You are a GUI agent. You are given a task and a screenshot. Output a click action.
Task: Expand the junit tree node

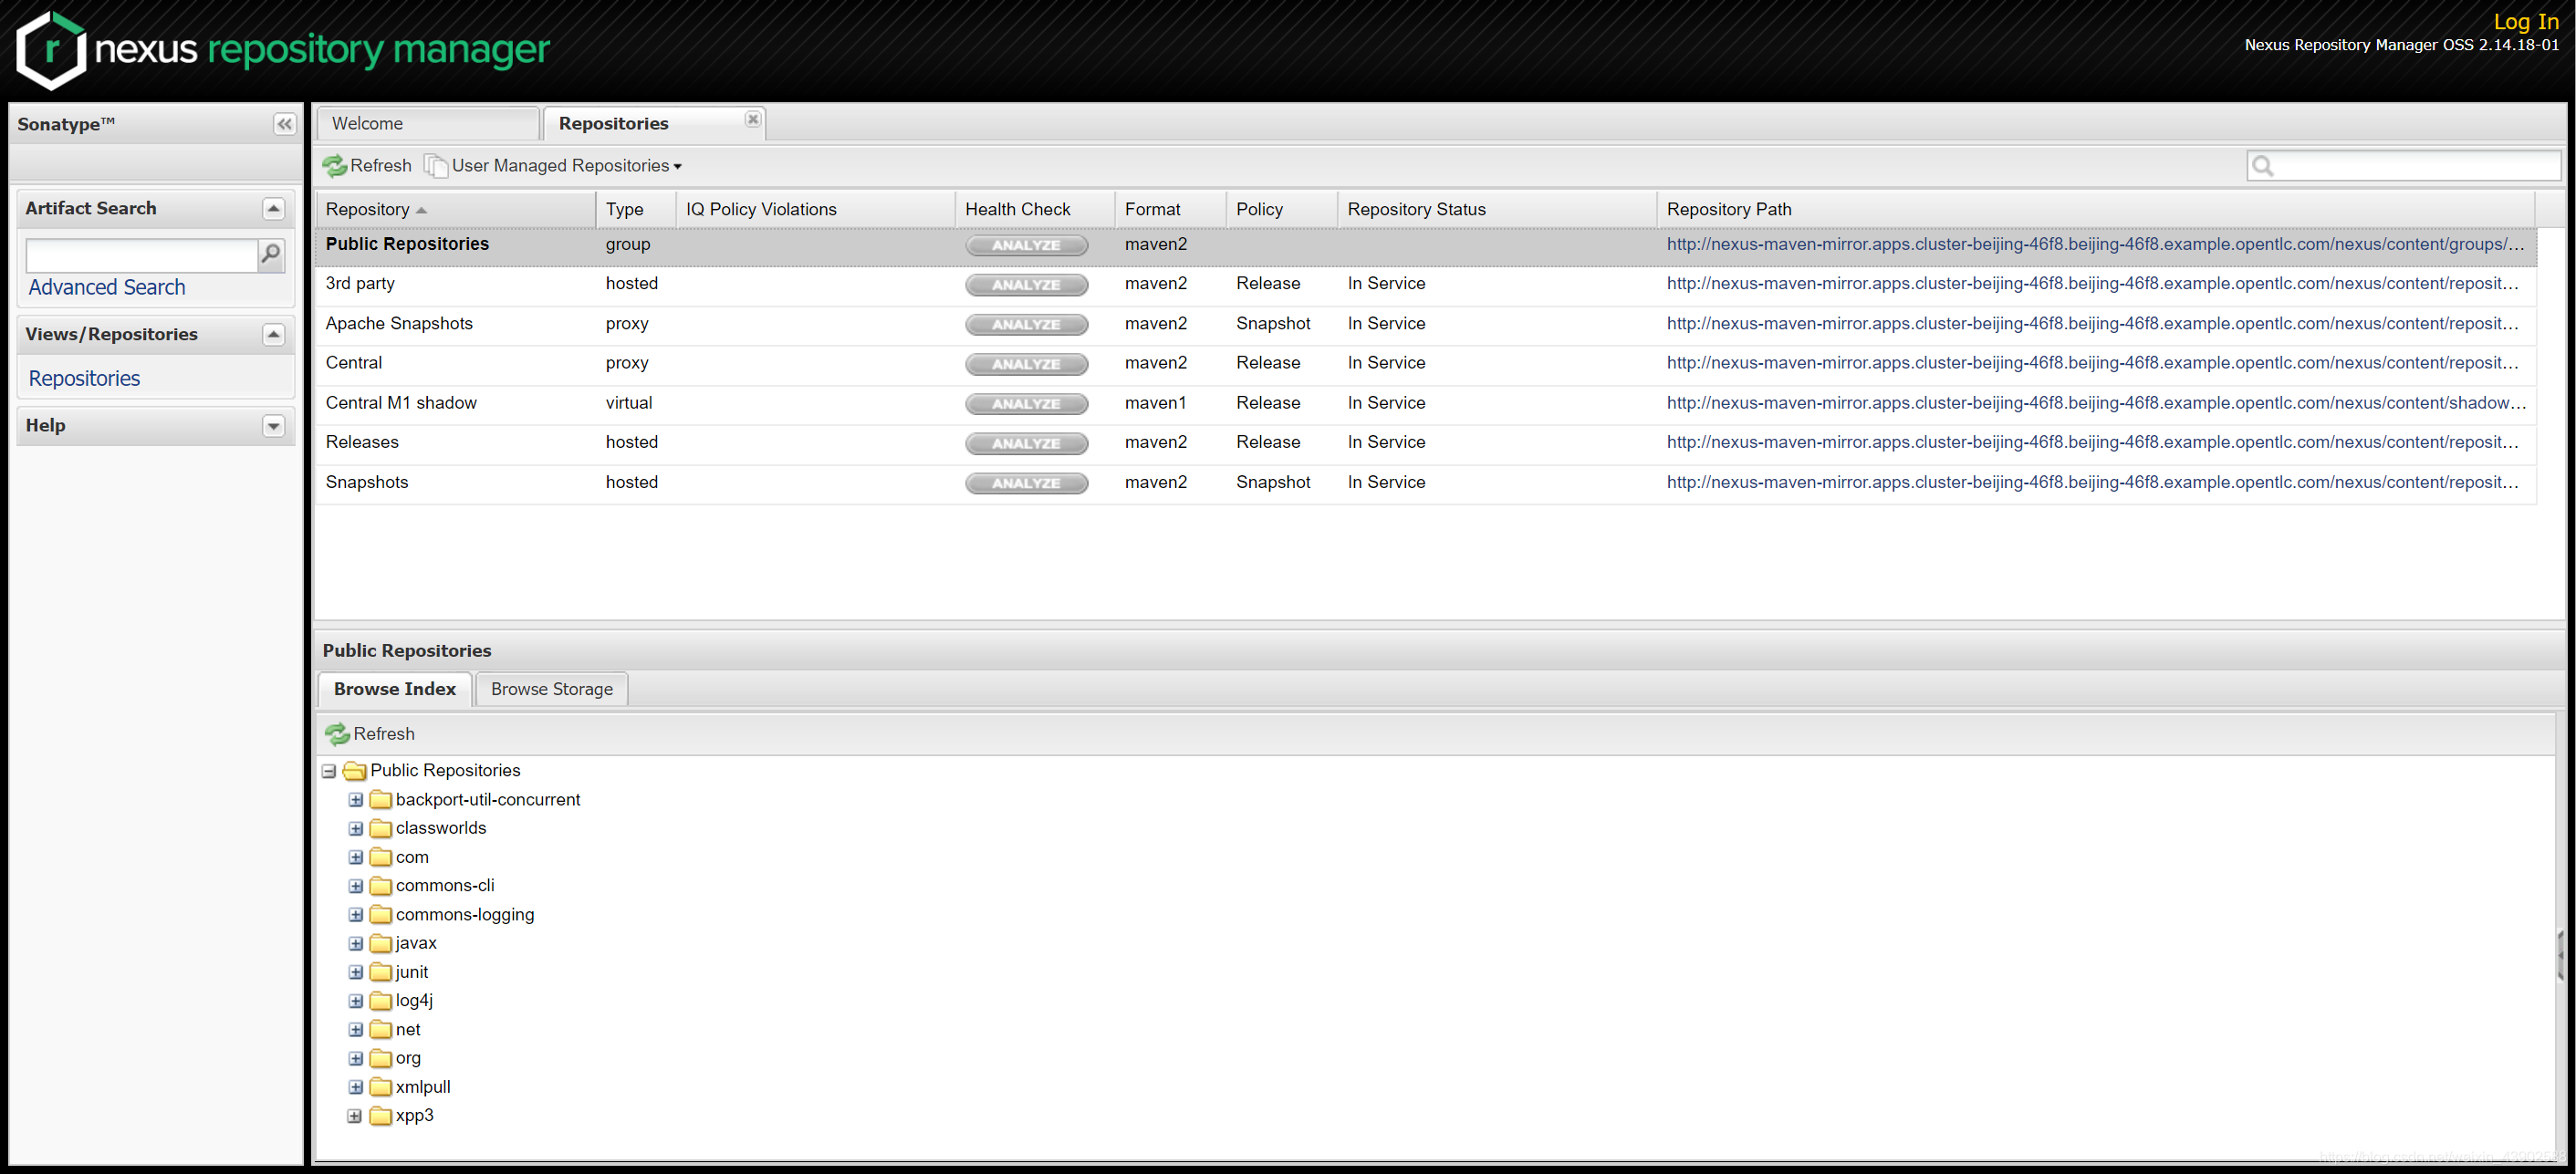[x=355, y=973]
